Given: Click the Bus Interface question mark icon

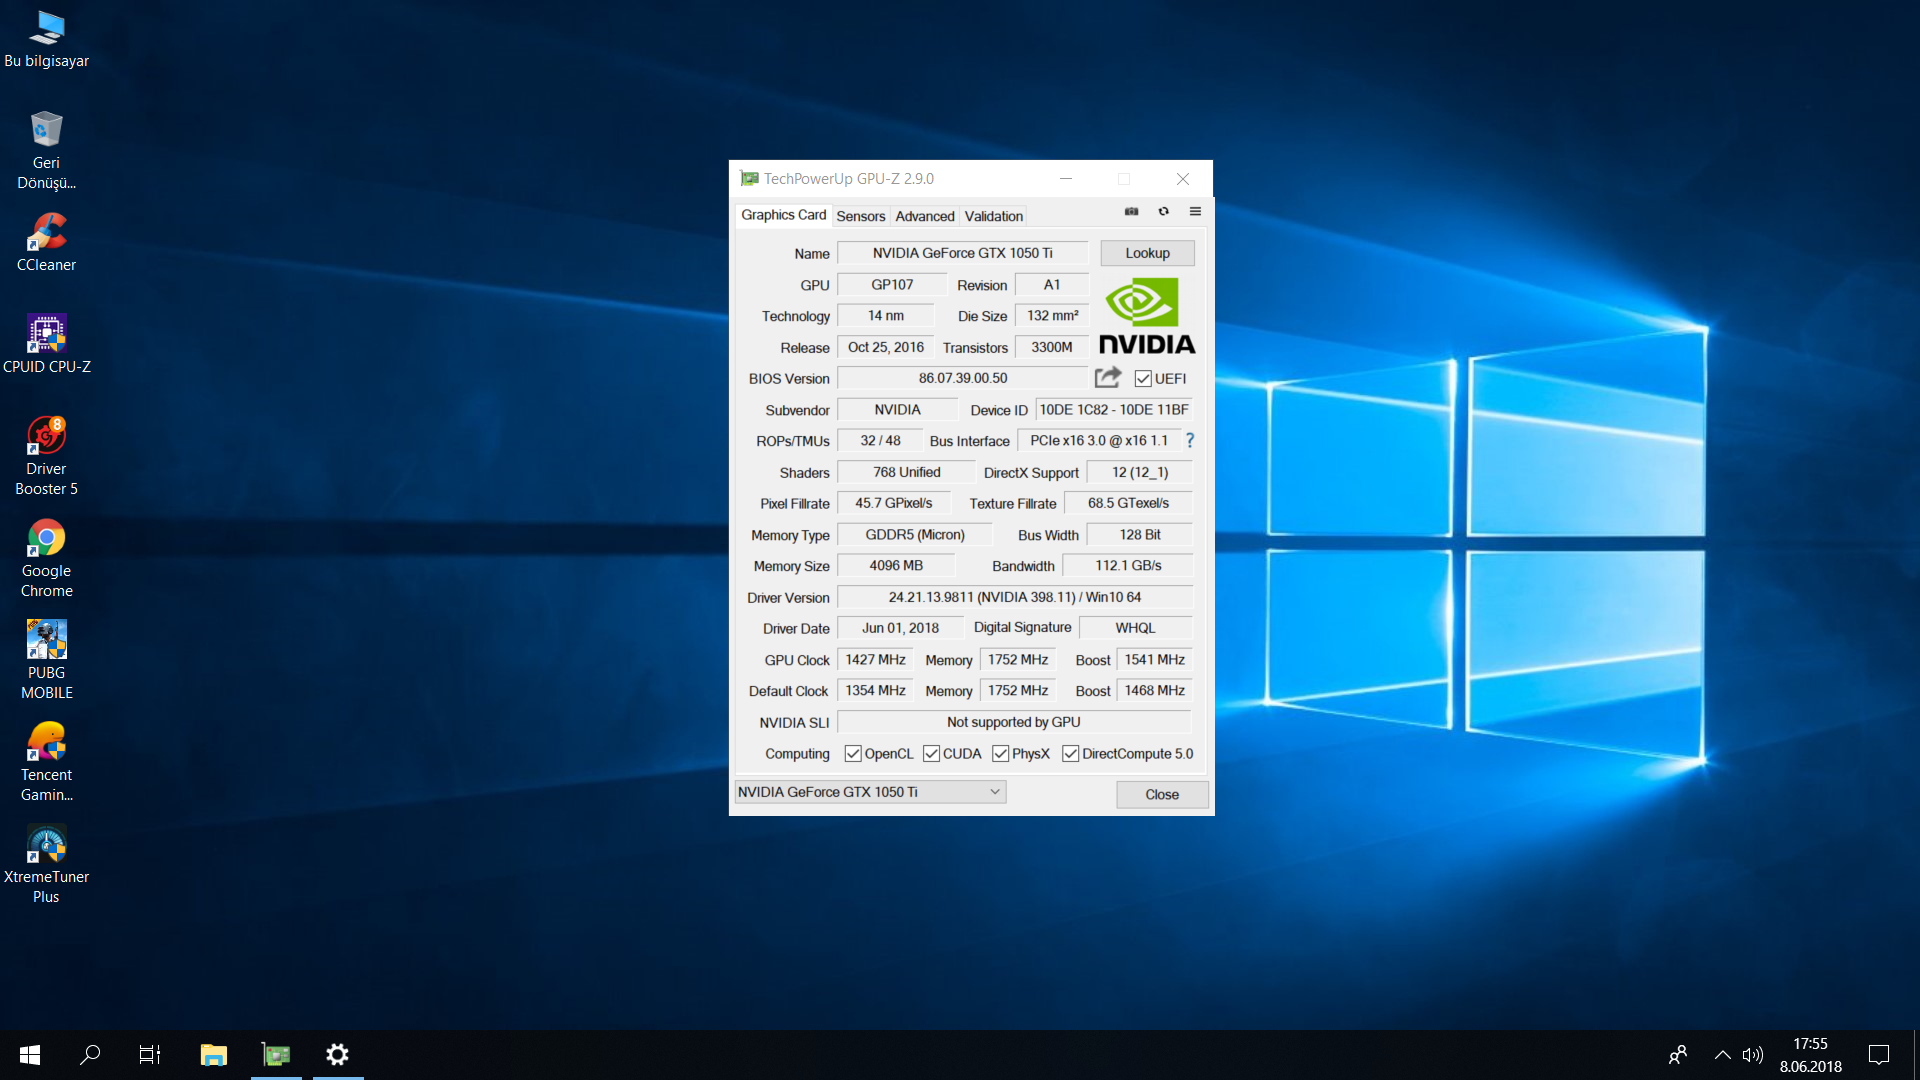Looking at the screenshot, I should [1190, 440].
